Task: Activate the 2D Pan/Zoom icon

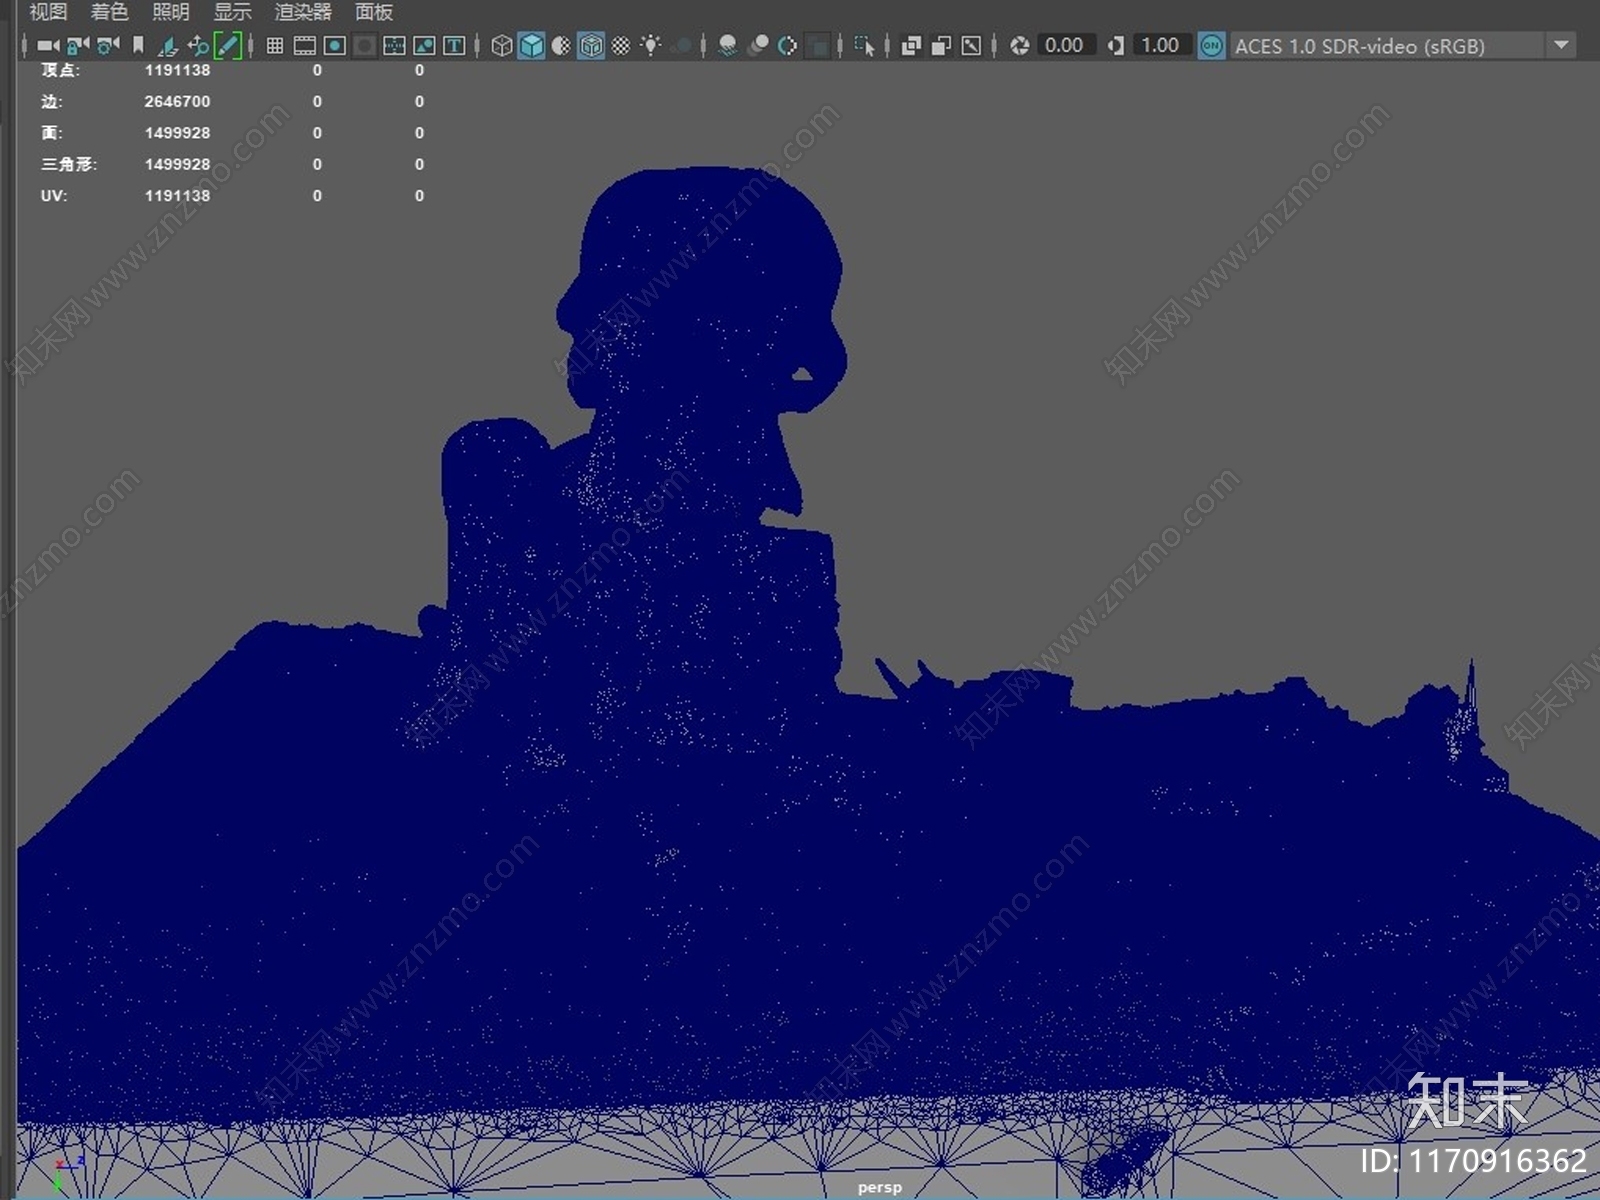Action: (x=198, y=45)
